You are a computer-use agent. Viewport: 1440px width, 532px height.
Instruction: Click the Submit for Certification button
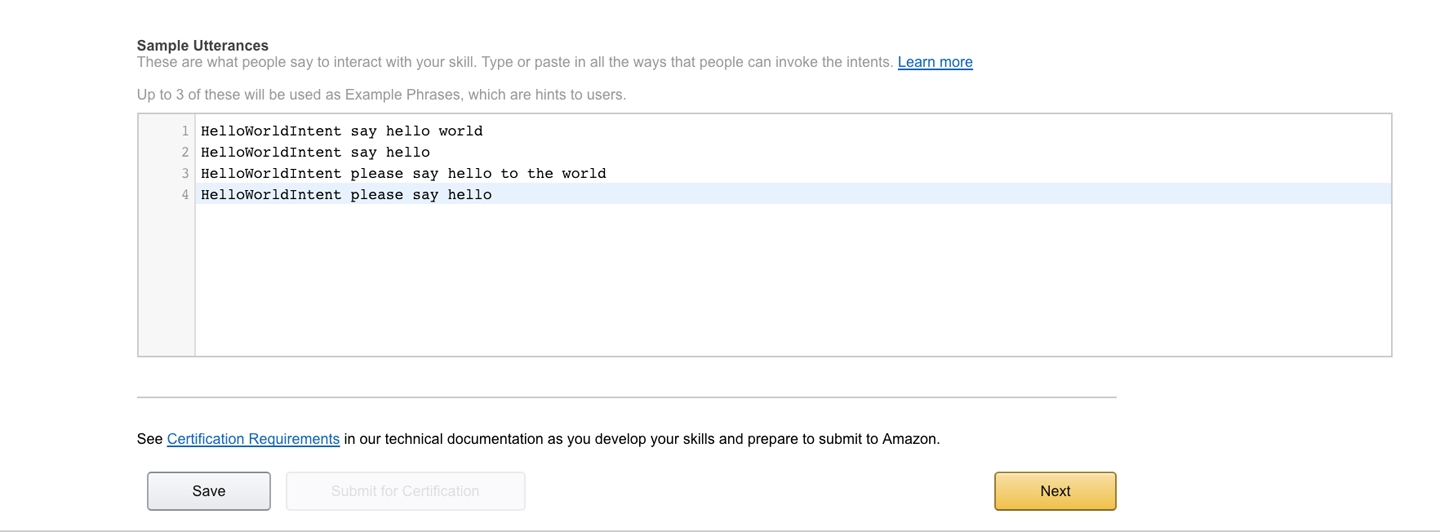coord(405,491)
